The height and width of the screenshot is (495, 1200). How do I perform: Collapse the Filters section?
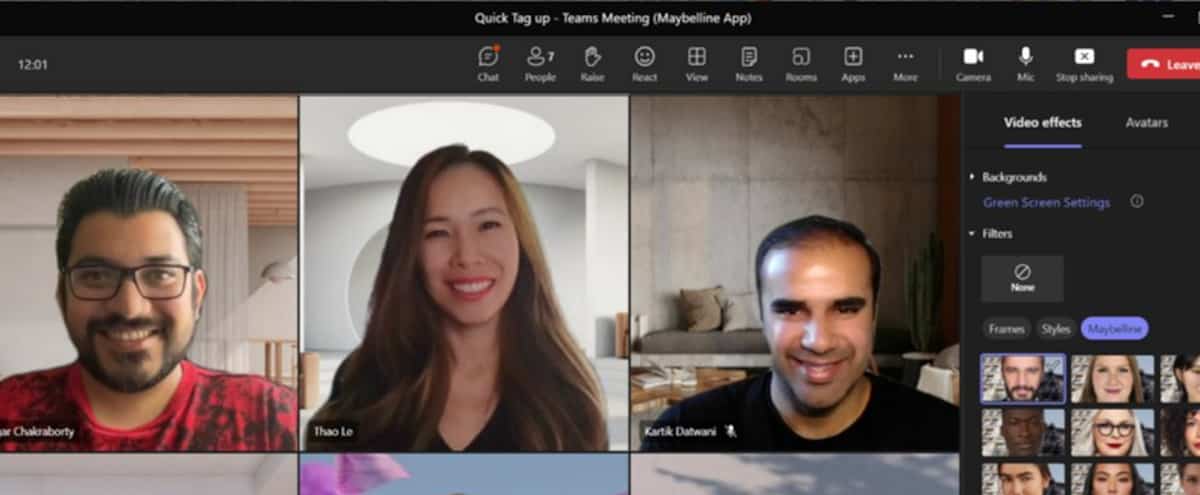[x=990, y=233]
